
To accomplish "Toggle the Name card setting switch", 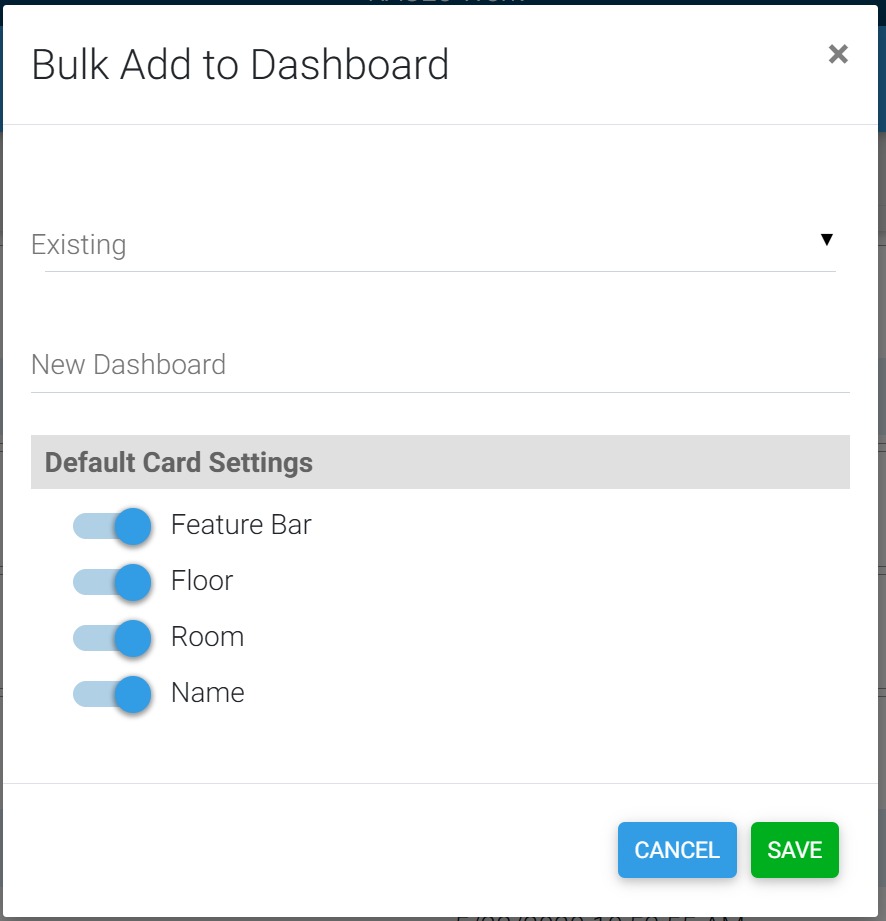I will tap(112, 694).
